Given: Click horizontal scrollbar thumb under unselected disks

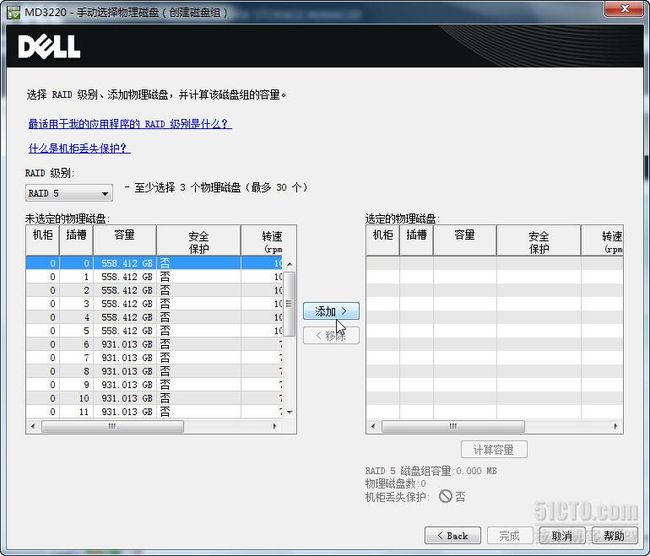Looking at the screenshot, I should click(112, 426).
